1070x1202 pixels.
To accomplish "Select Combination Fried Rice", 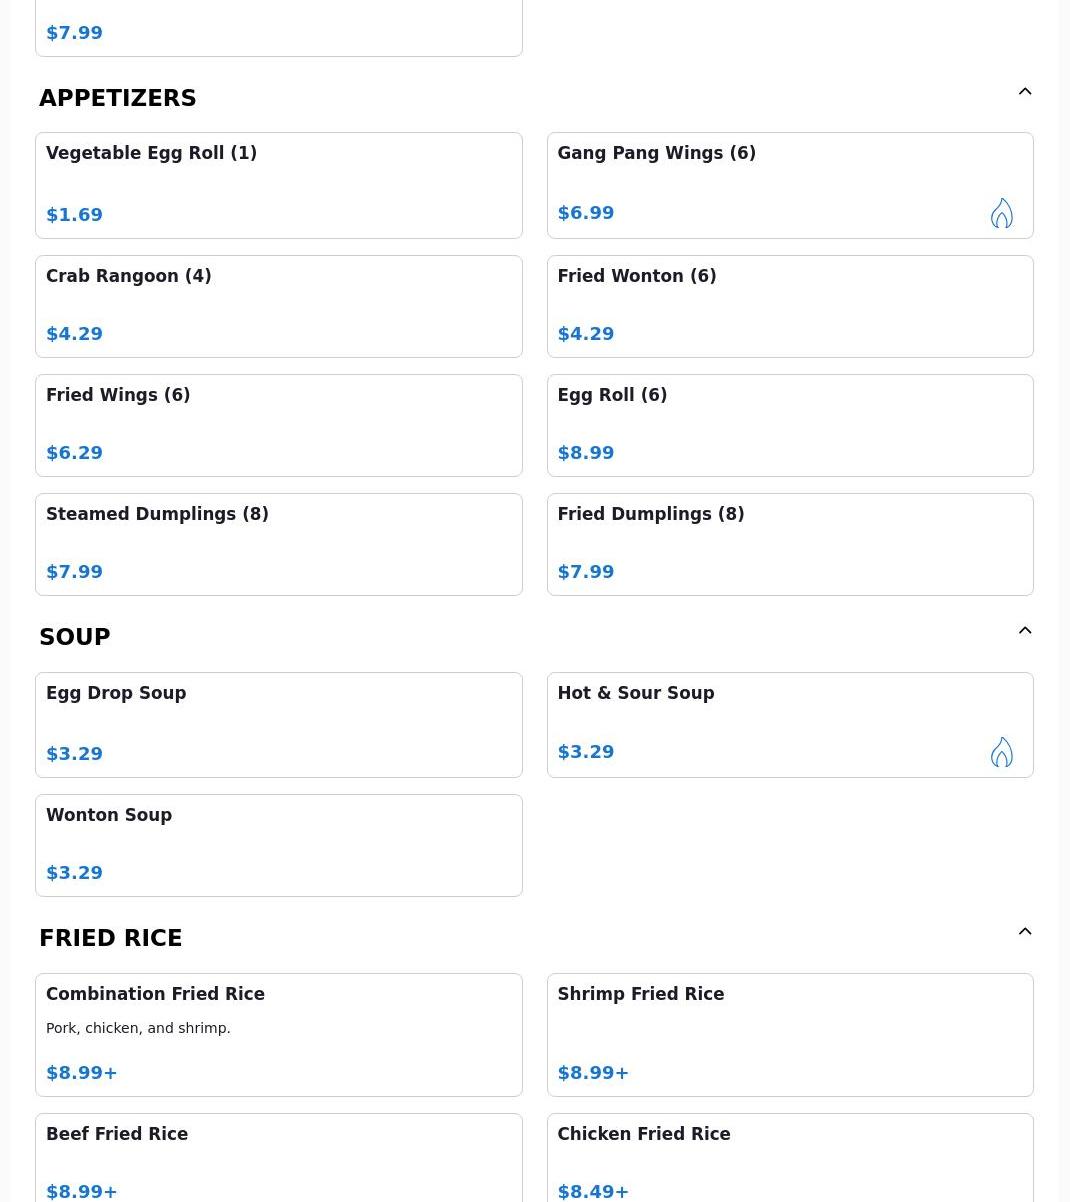I will click(x=279, y=1035).
